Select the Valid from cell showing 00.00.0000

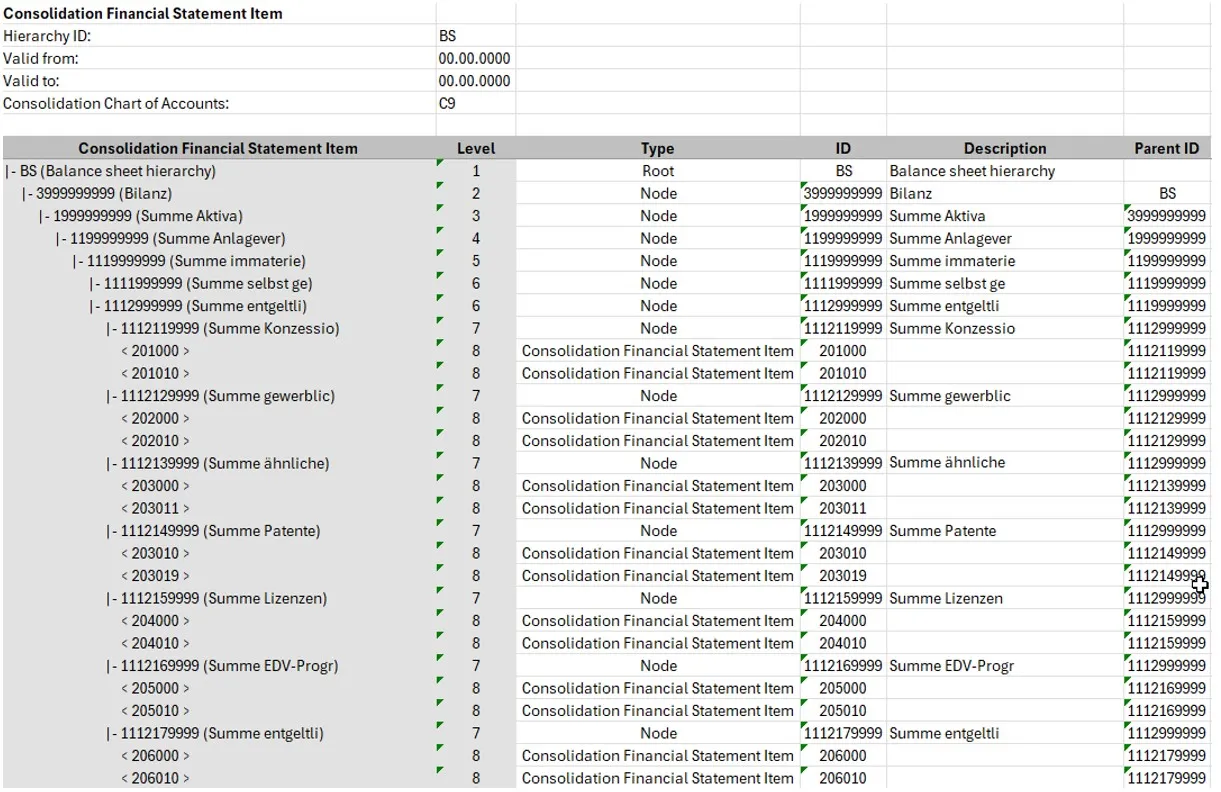pos(473,58)
